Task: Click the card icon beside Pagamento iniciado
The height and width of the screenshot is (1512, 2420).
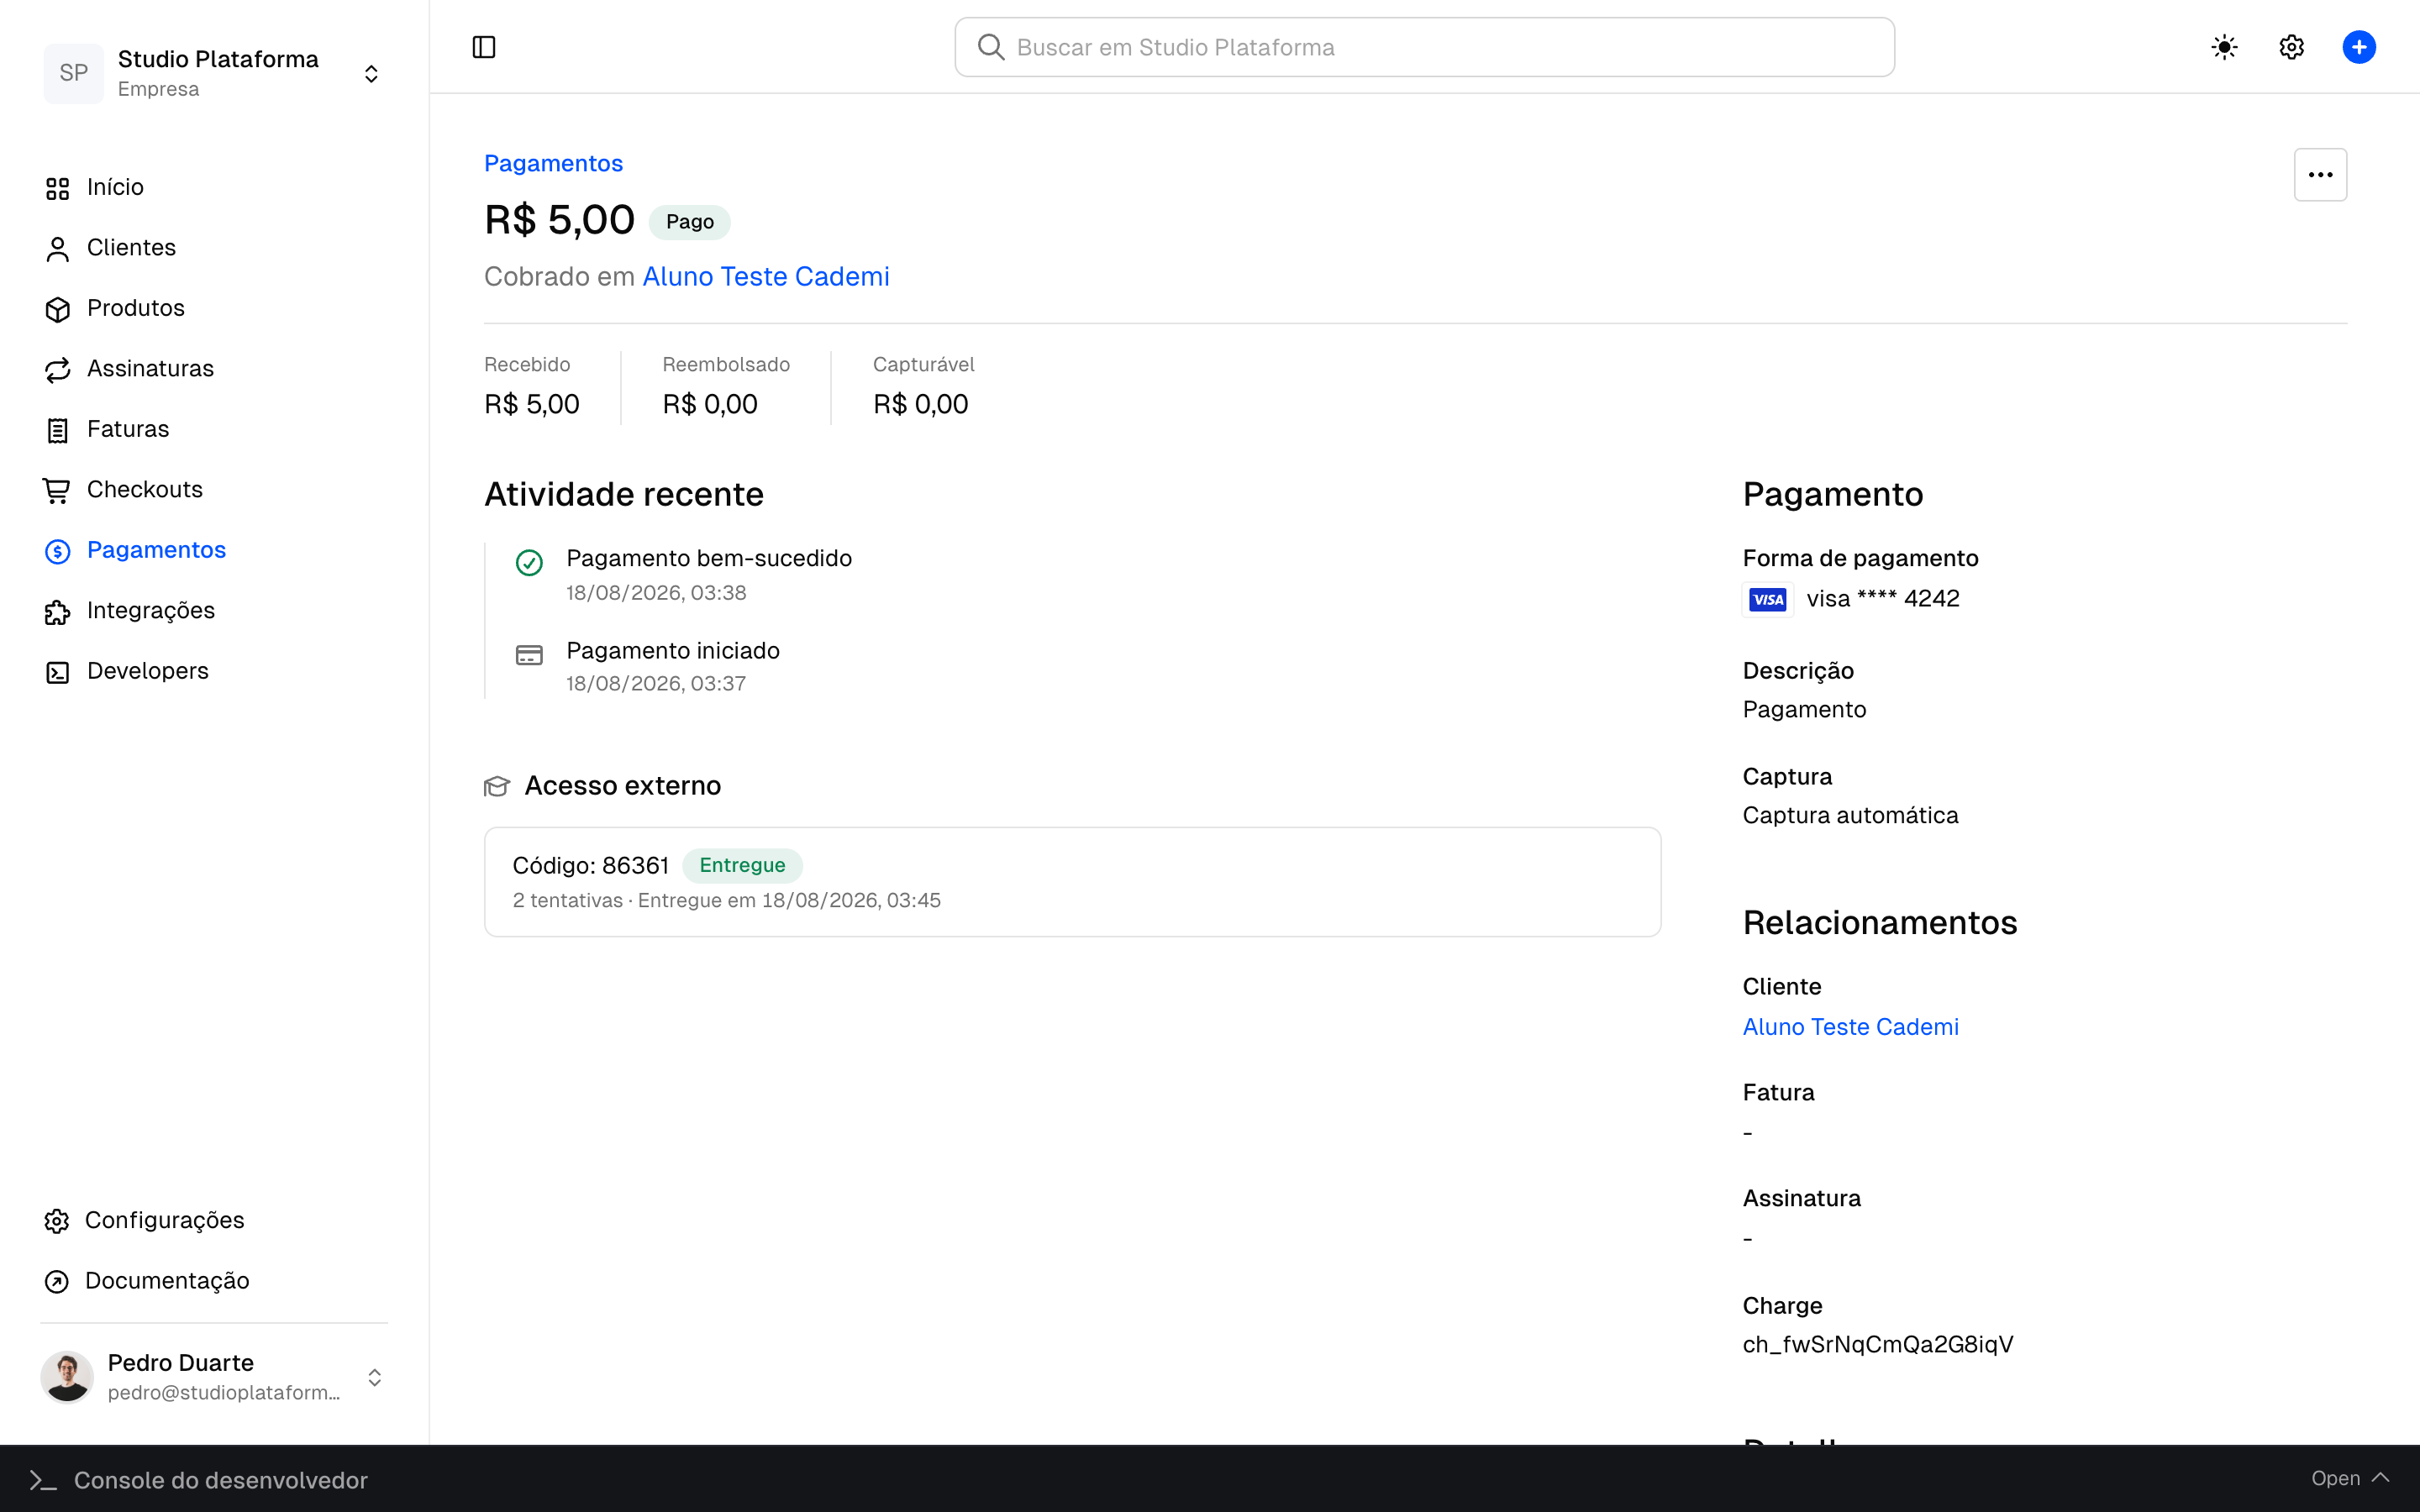Action: point(529,655)
